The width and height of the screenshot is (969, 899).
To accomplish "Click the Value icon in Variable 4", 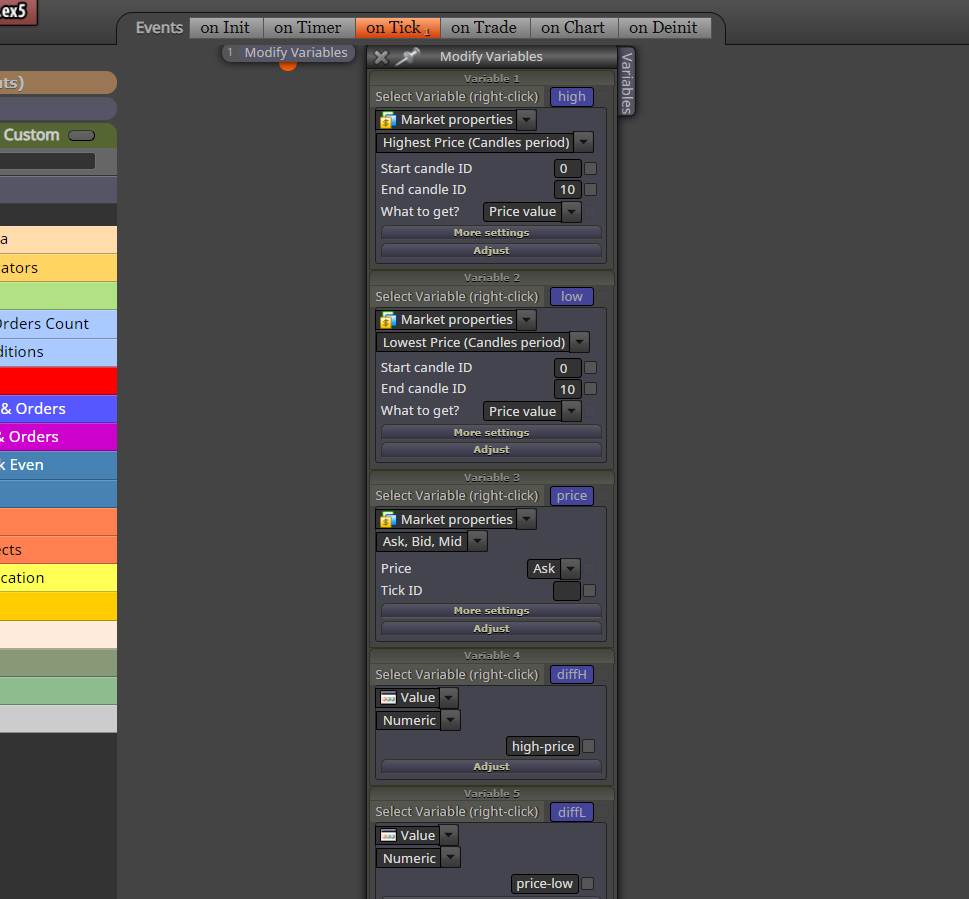I will click(388, 698).
